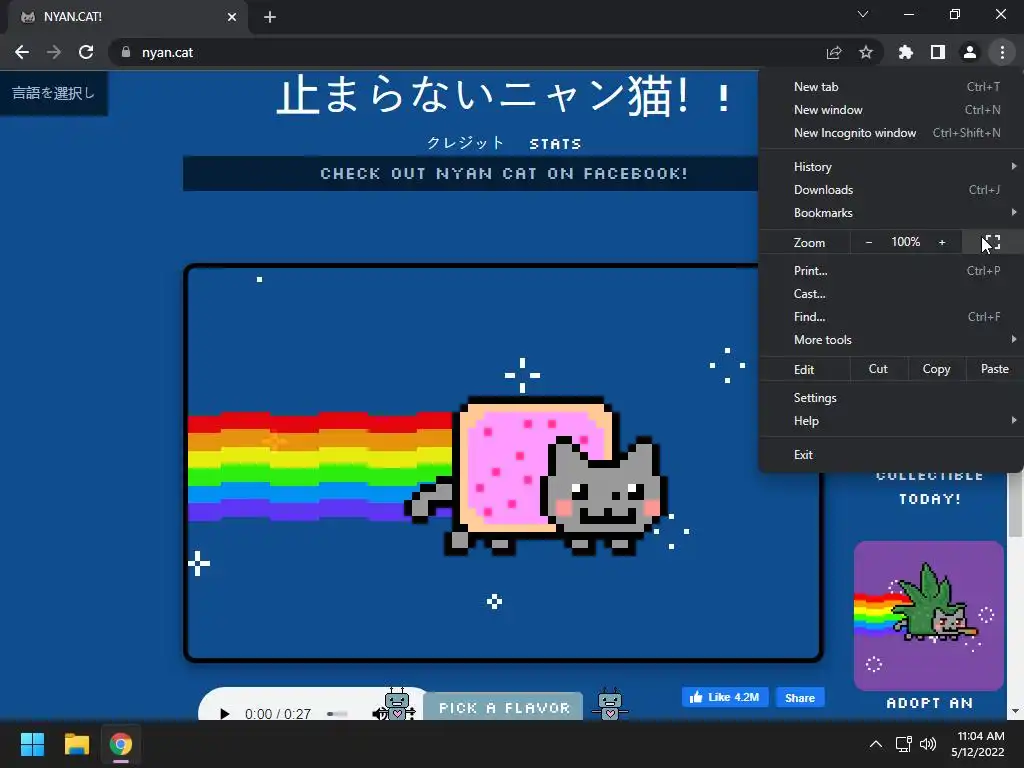Click the Facebook Share button

coord(800,697)
